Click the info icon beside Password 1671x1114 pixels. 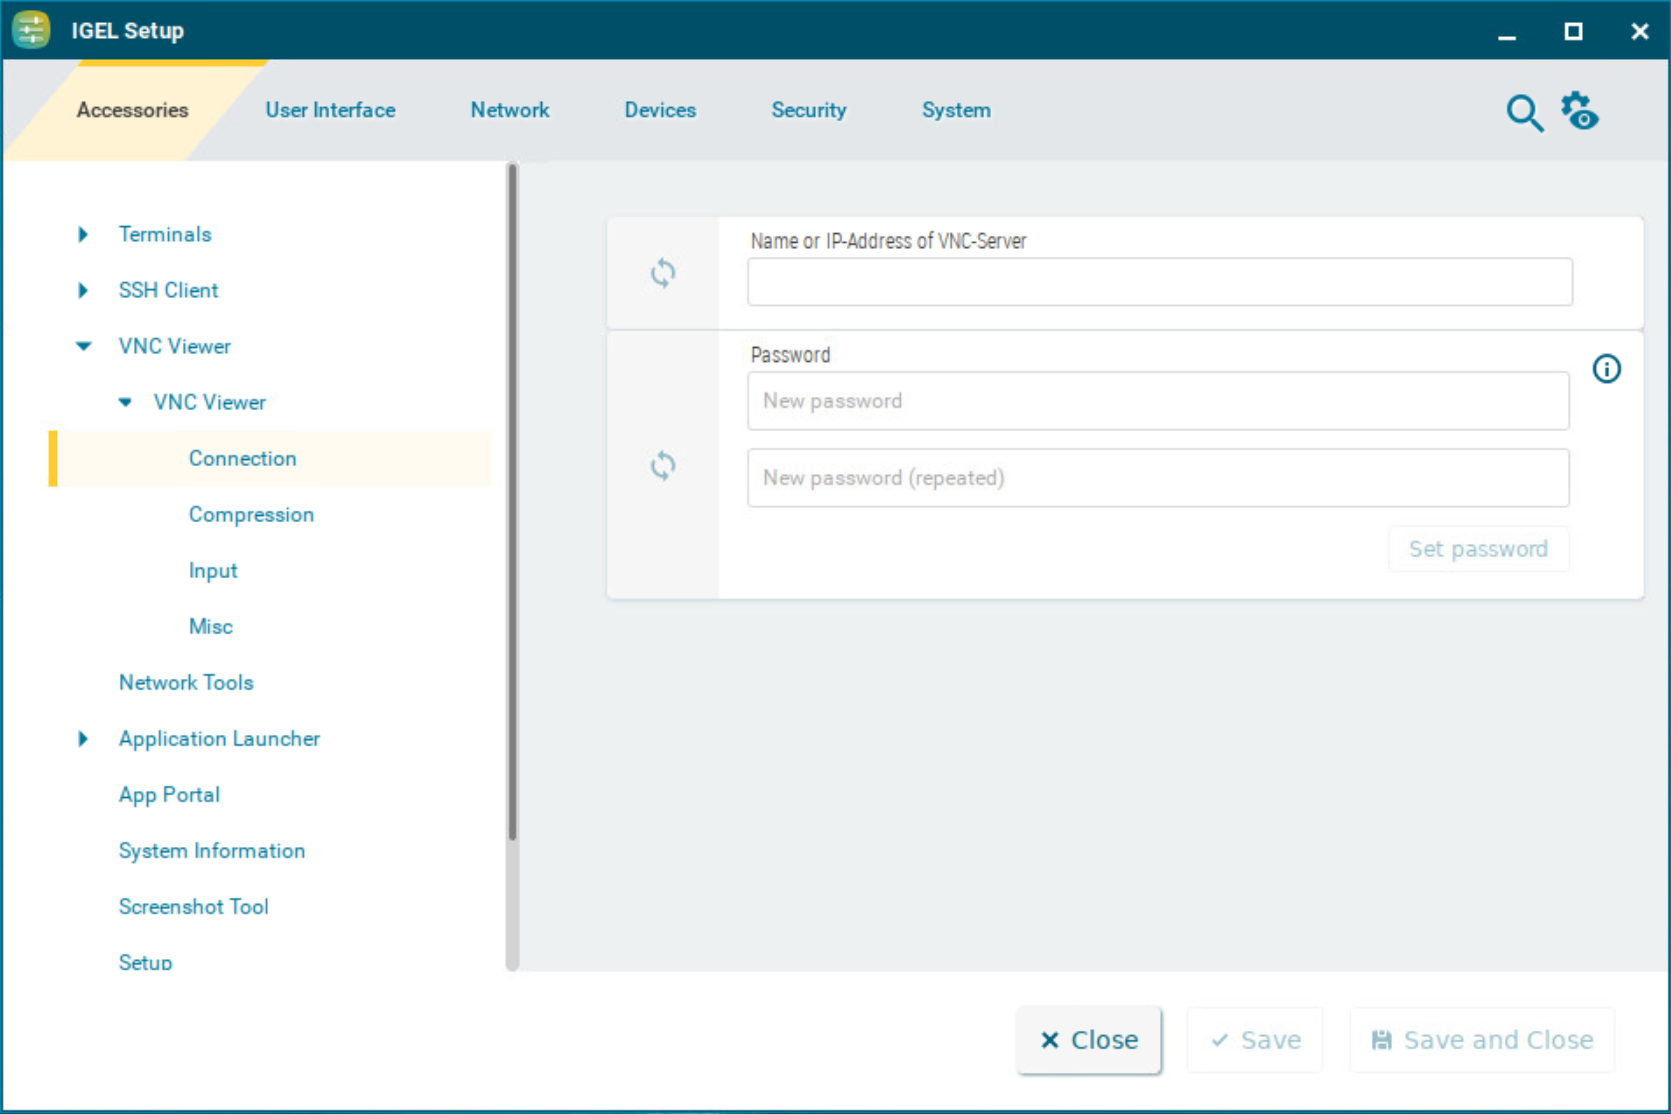[1606, 369]
